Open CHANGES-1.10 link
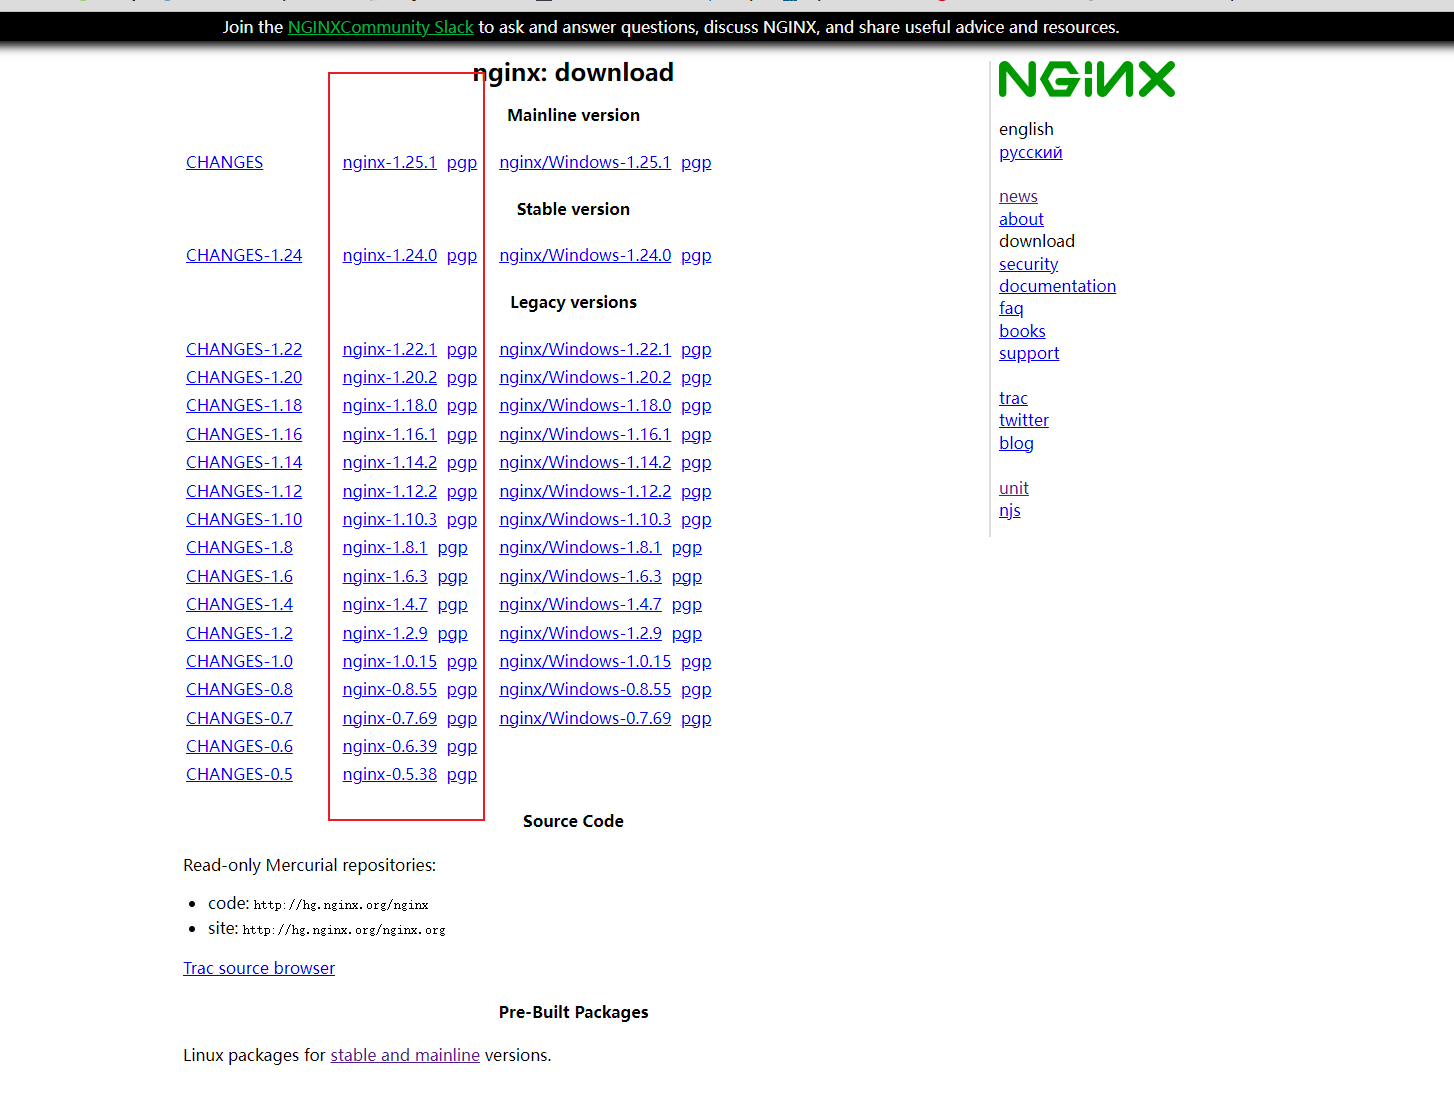This screenshot has width=1454, height=1098. (x=244, y=519)
